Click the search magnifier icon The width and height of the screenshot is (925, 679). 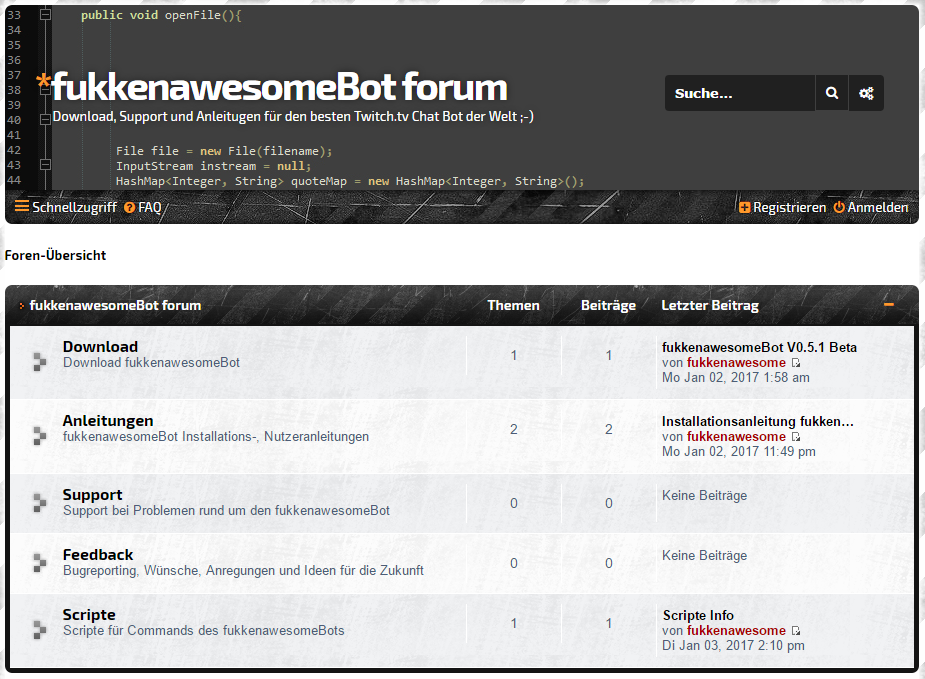(832, 93)
